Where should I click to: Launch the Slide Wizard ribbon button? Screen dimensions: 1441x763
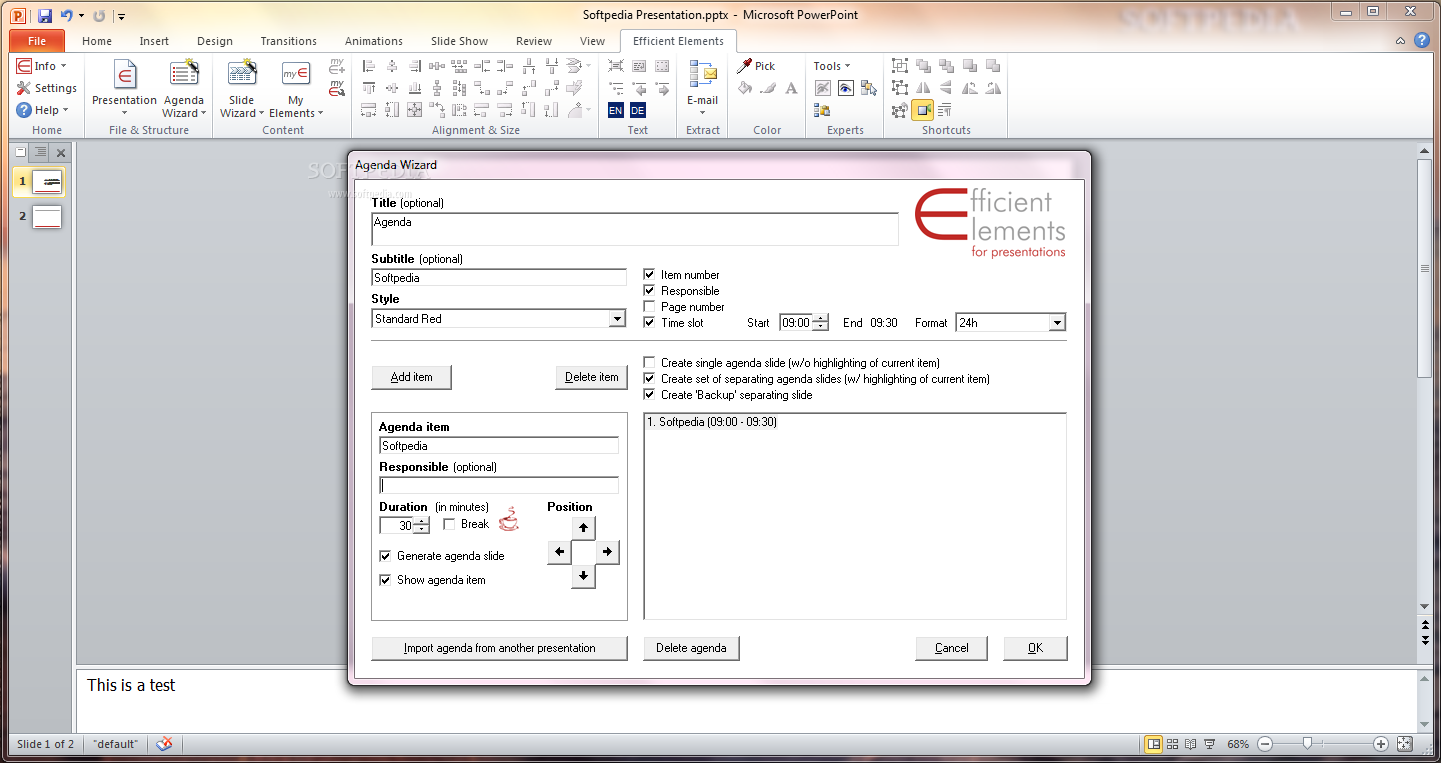tap(241, 88)
